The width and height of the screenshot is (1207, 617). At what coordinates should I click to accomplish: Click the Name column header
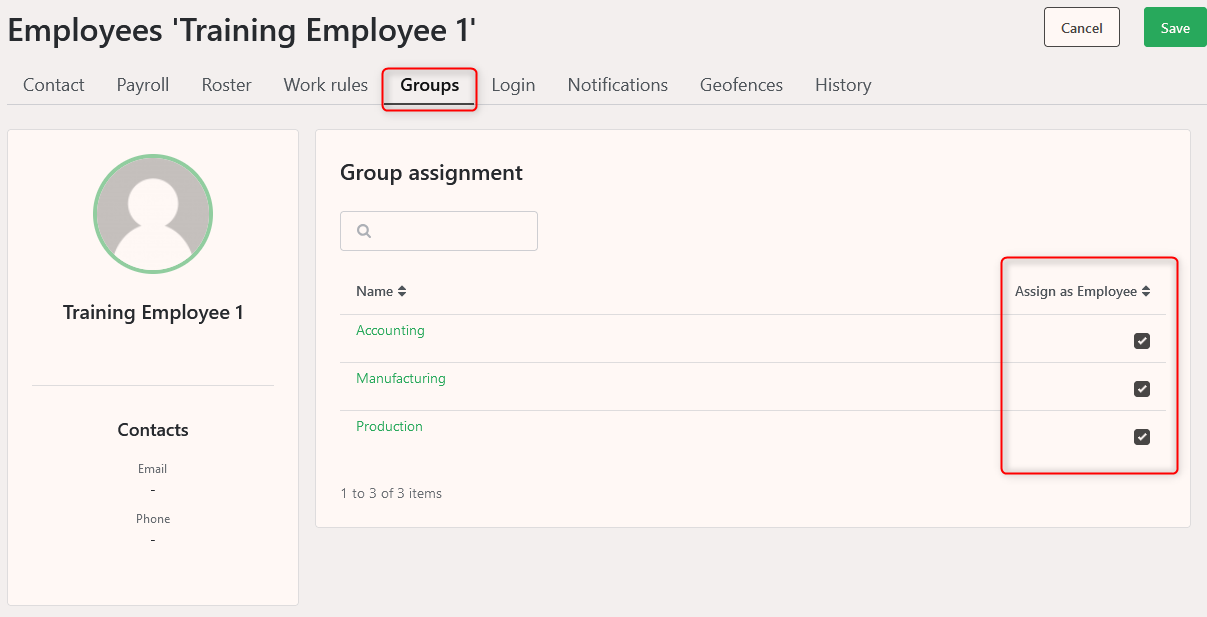pos(375,292)
